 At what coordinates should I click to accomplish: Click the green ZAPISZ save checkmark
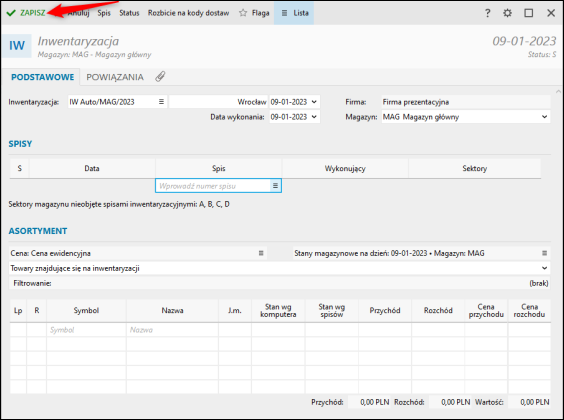click(11, 13)
